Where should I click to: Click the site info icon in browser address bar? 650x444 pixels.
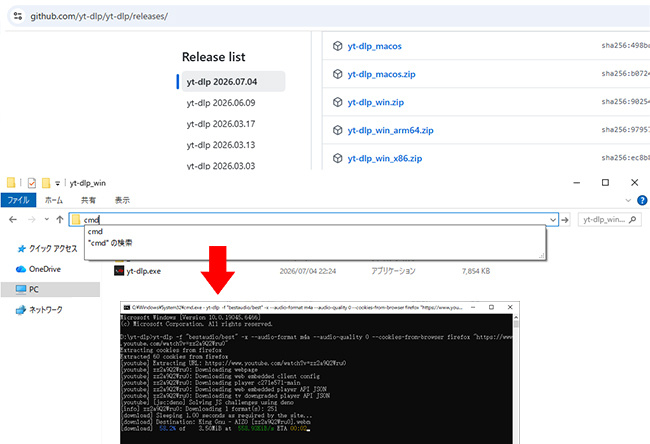[x=18, y=16]
